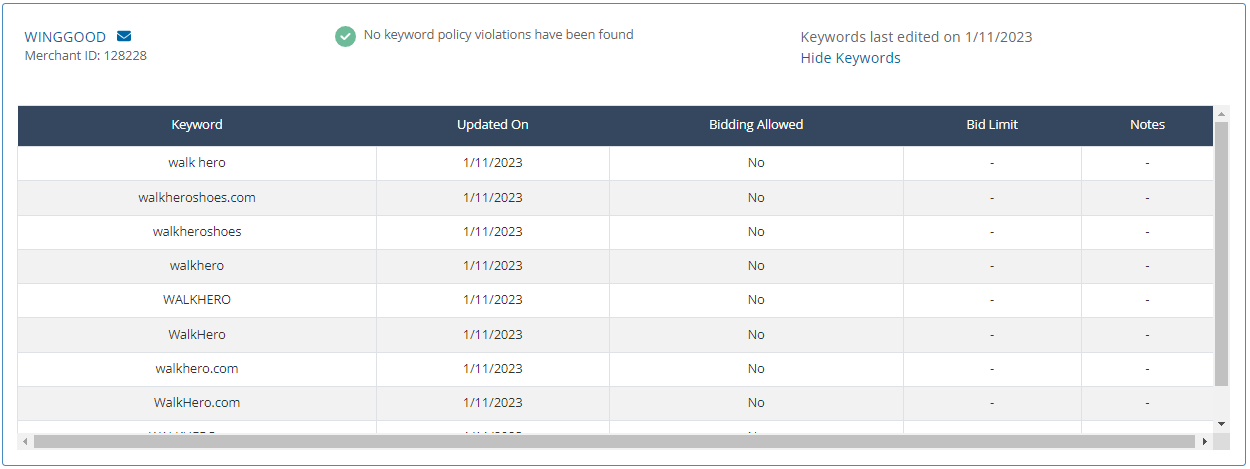Click the horizontal scrollbar left arrow
Image resolution: width=1250 pixels, height=469 pixels.
25,441
